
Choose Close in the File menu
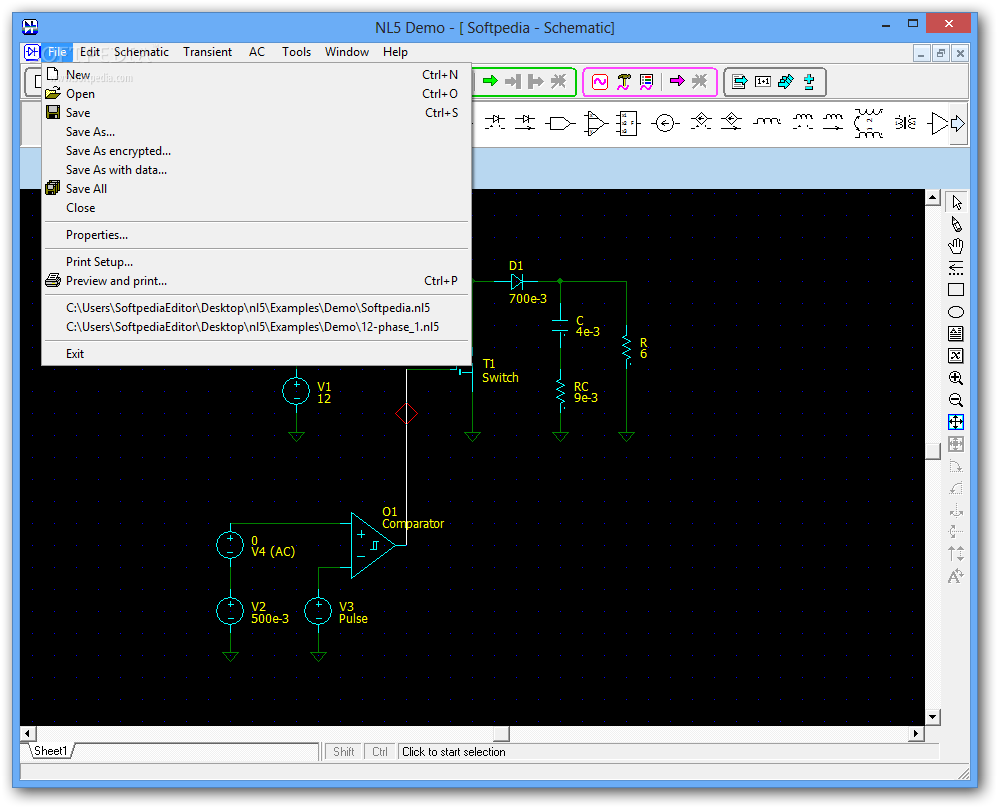(257, 208)
